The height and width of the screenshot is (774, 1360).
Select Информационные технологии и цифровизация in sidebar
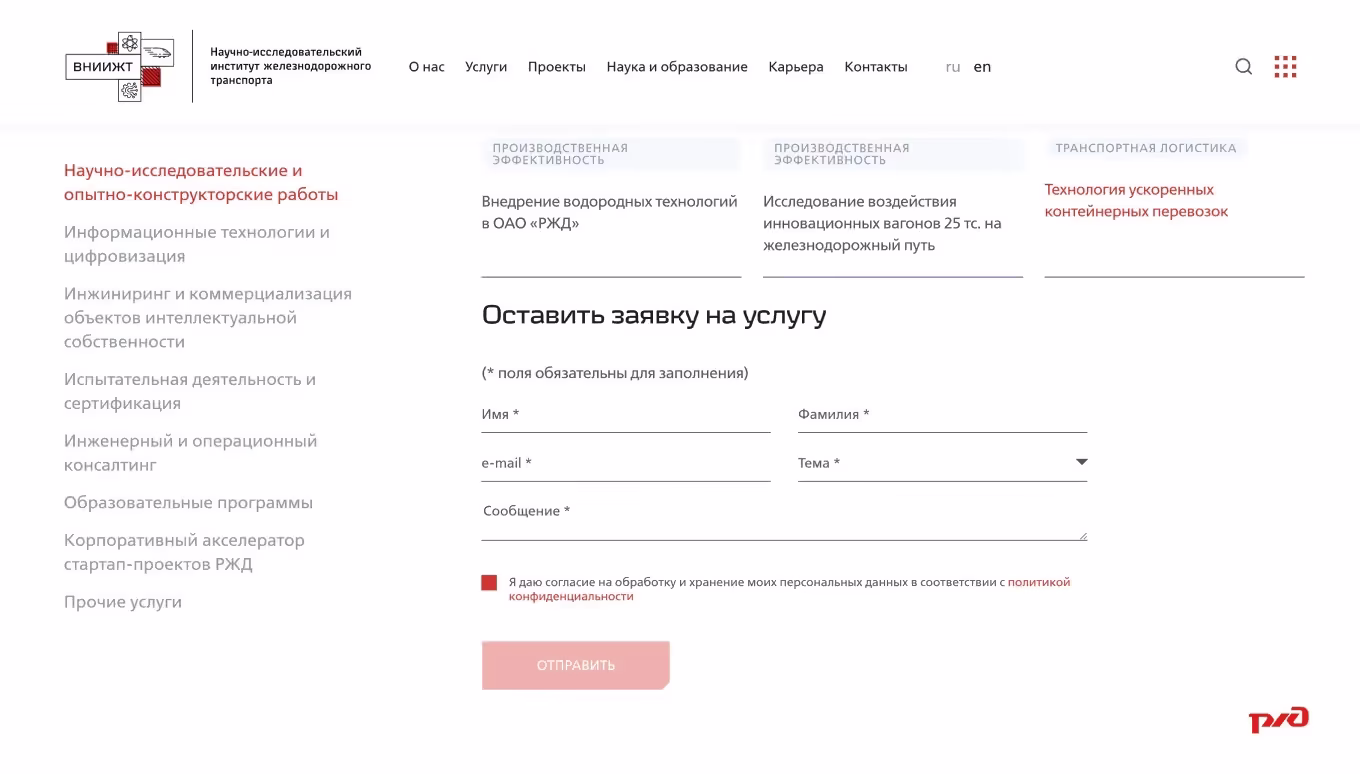(x=197, y=244)
